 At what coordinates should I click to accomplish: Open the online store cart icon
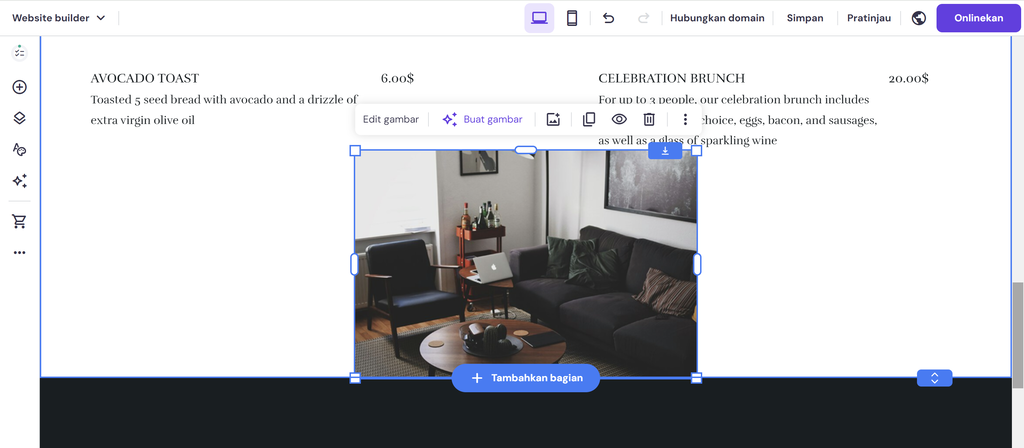(x=20, y=221)
